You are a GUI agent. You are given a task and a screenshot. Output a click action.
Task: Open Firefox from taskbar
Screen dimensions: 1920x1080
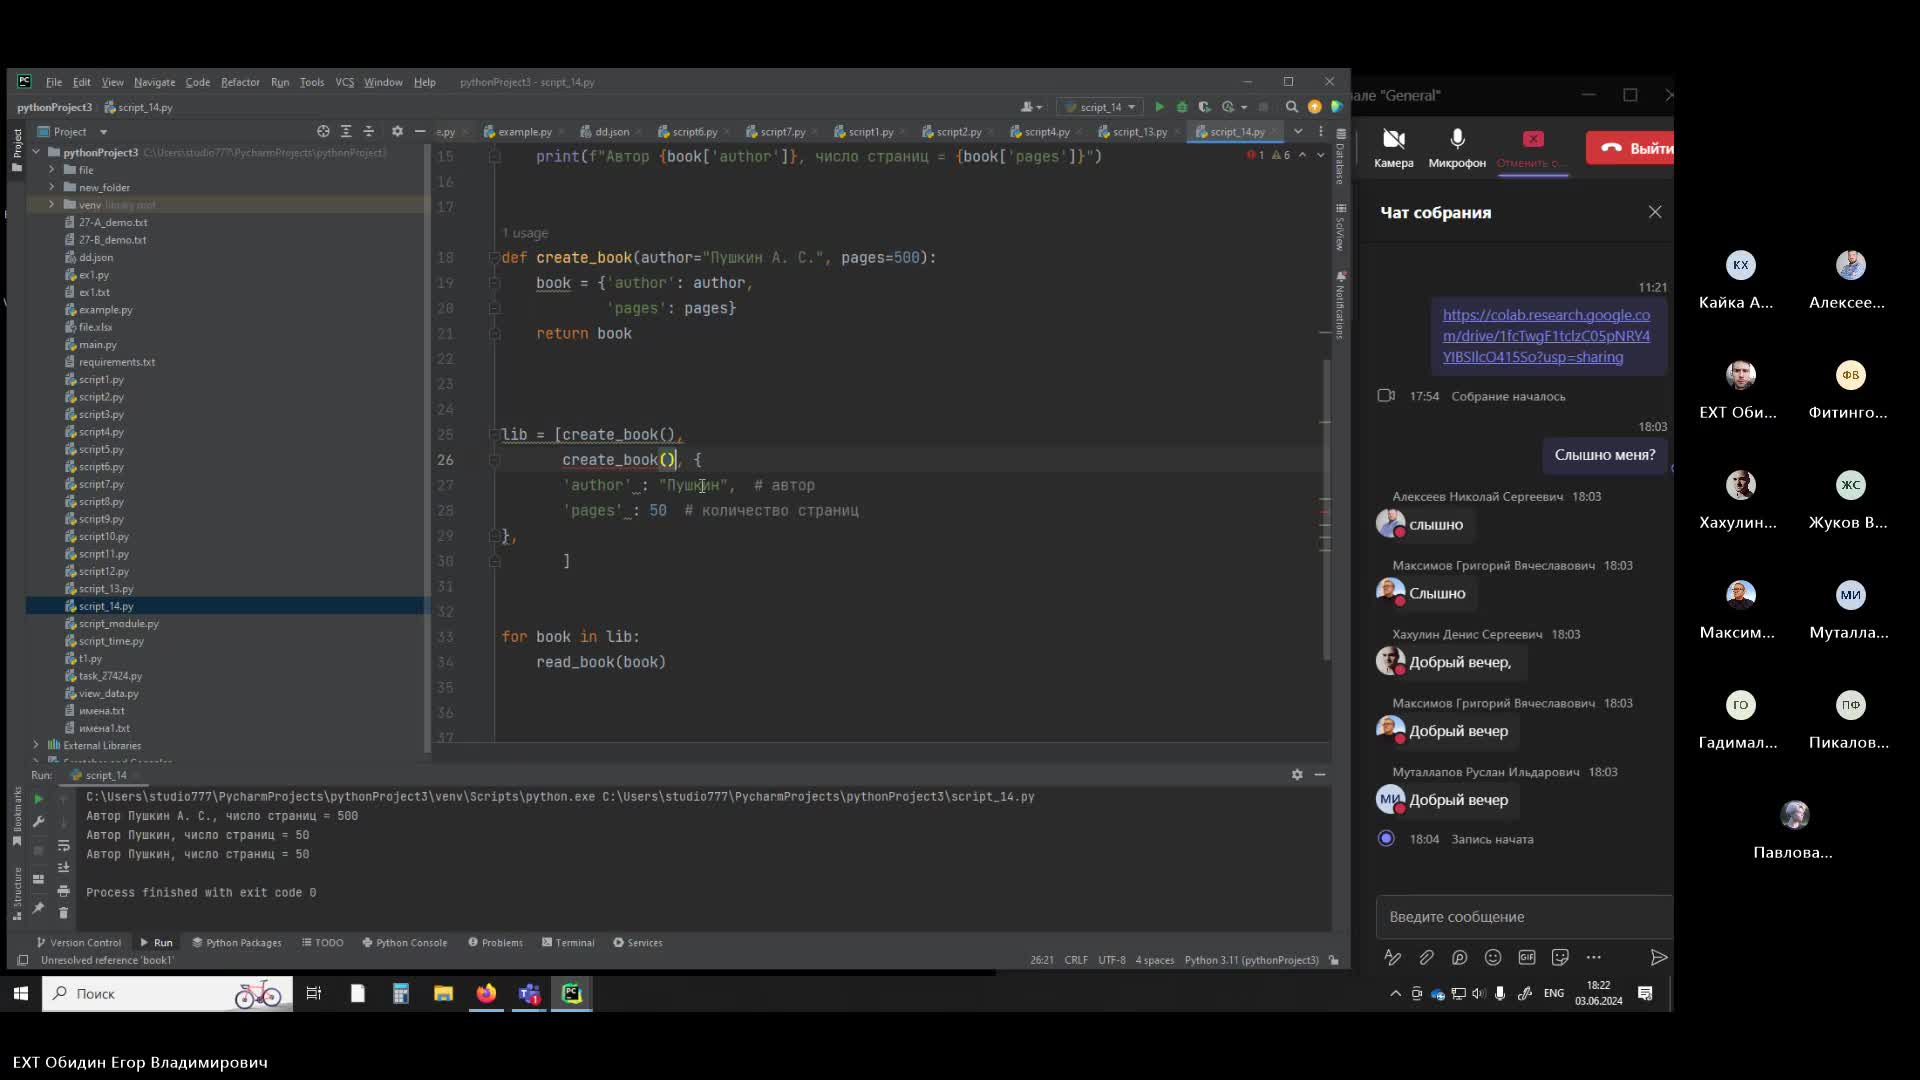pos(486,994)
